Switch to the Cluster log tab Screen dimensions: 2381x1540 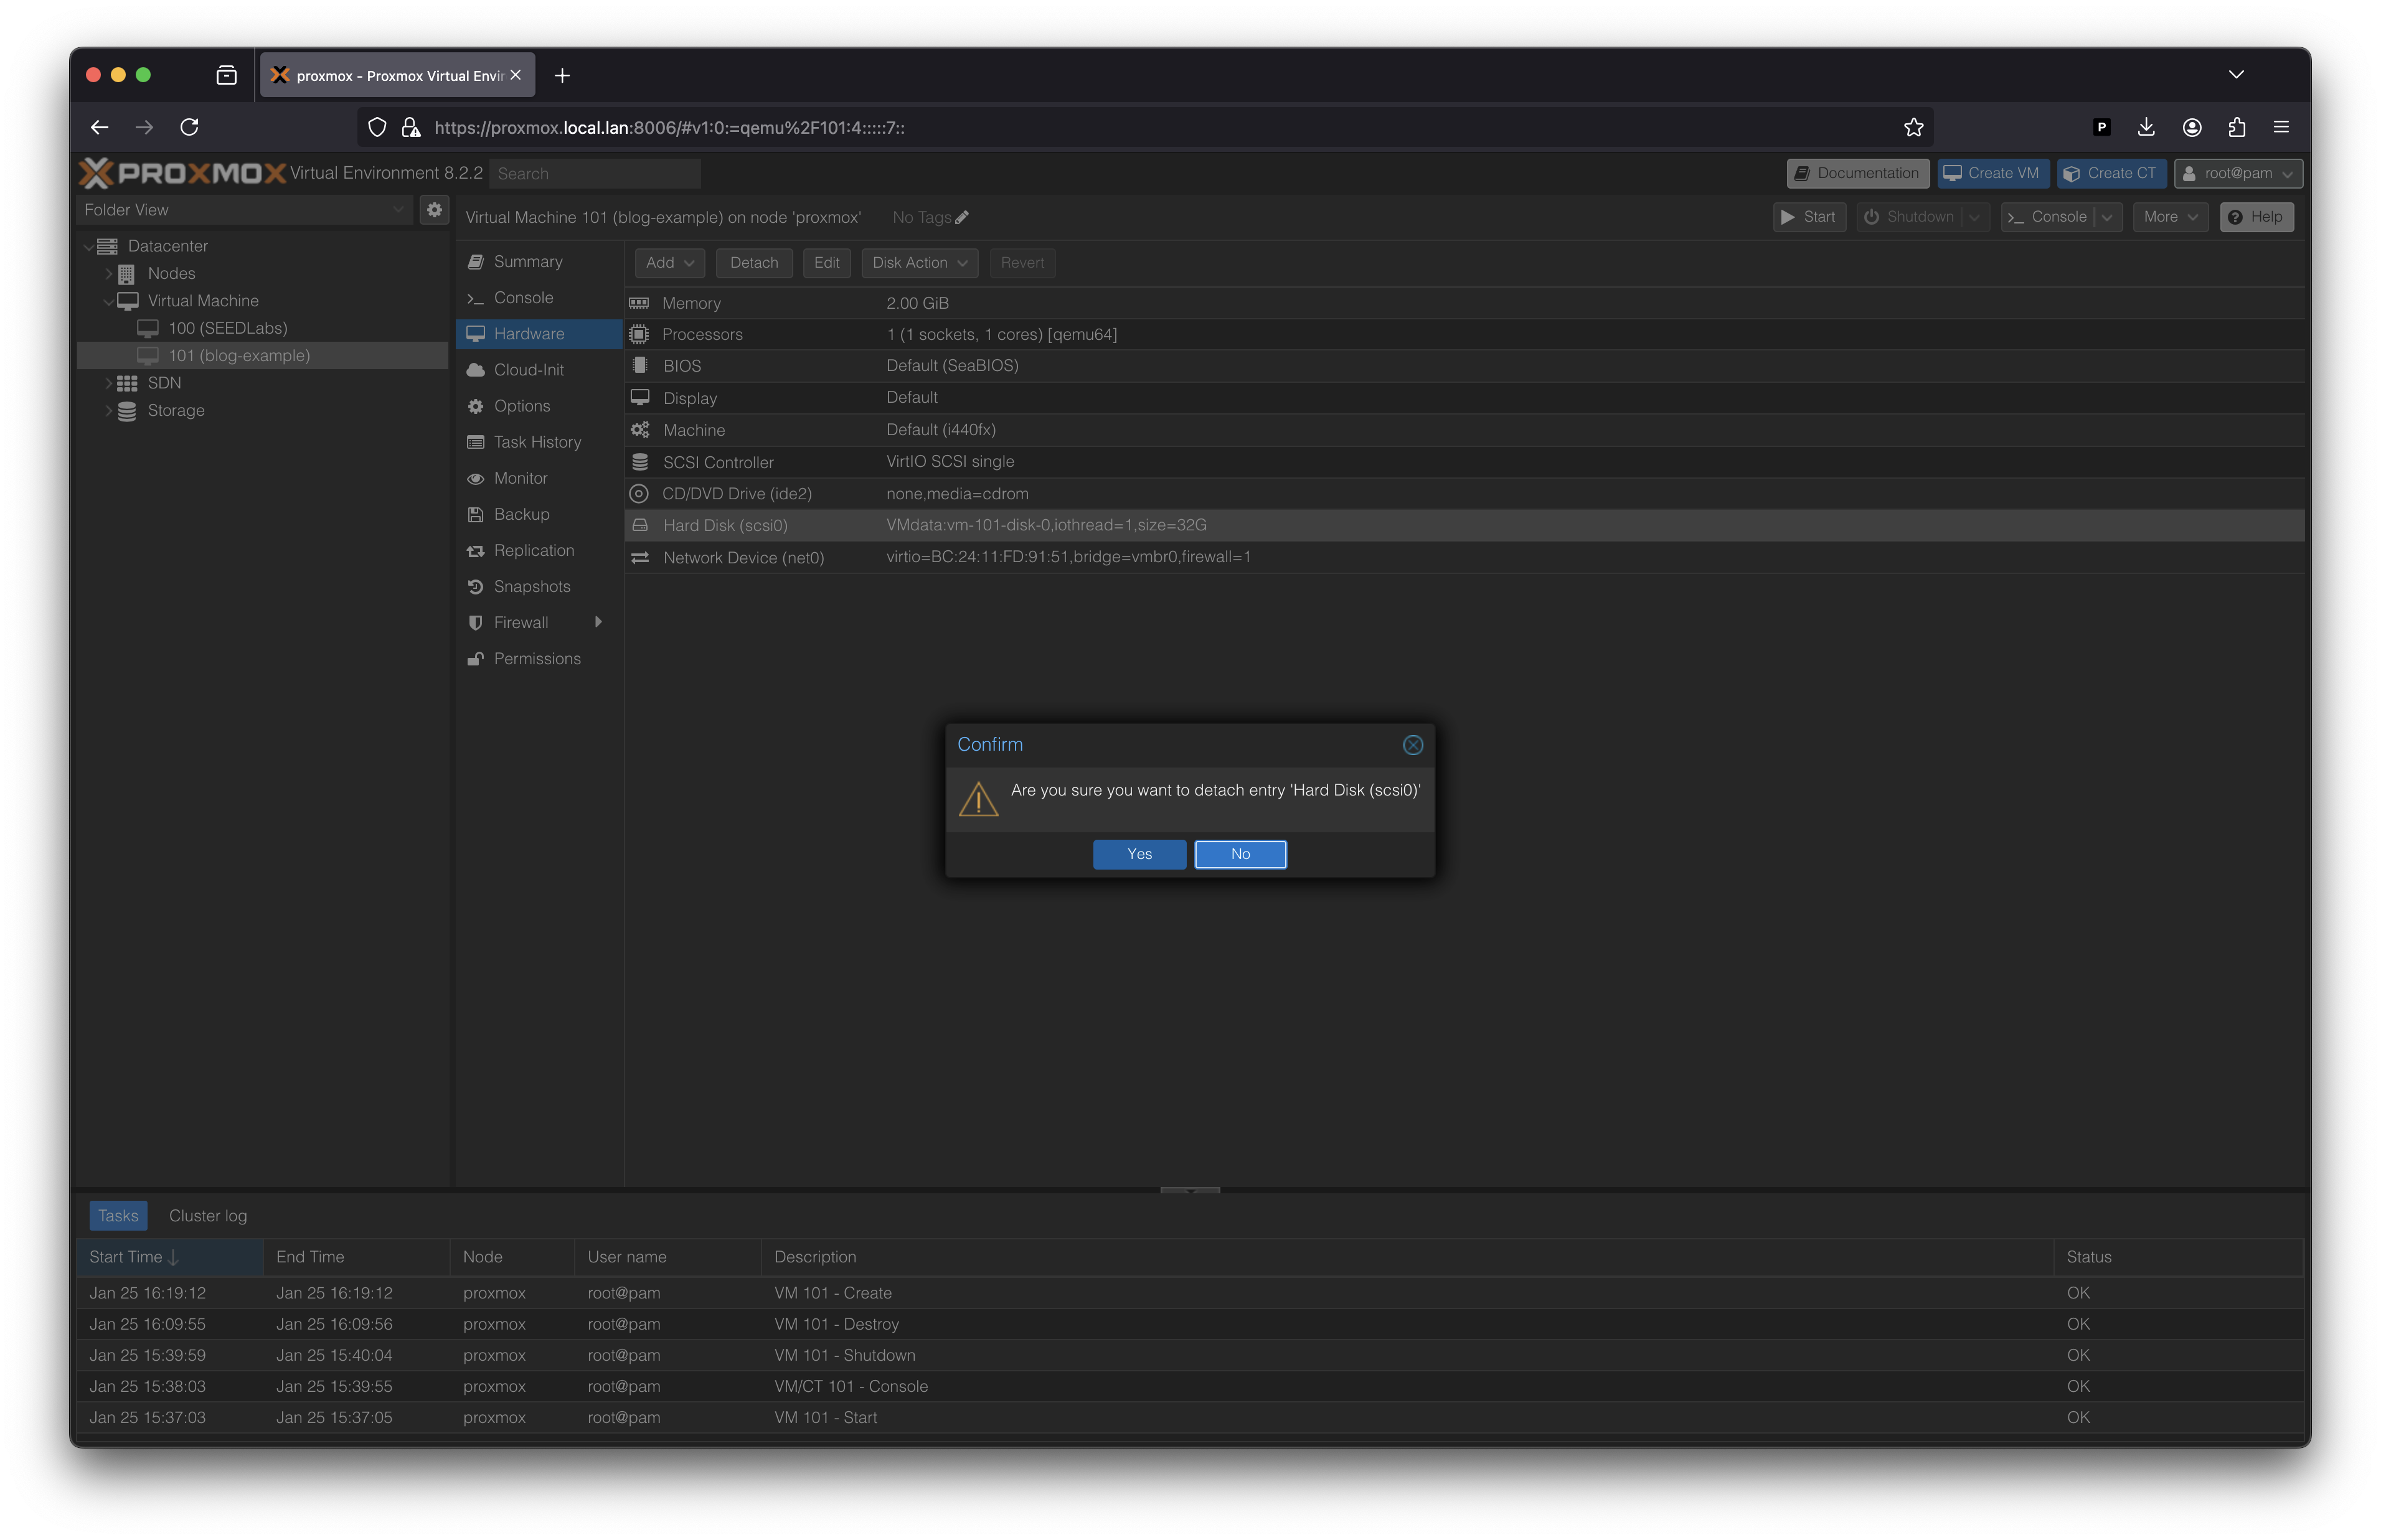click(208, 1216)
